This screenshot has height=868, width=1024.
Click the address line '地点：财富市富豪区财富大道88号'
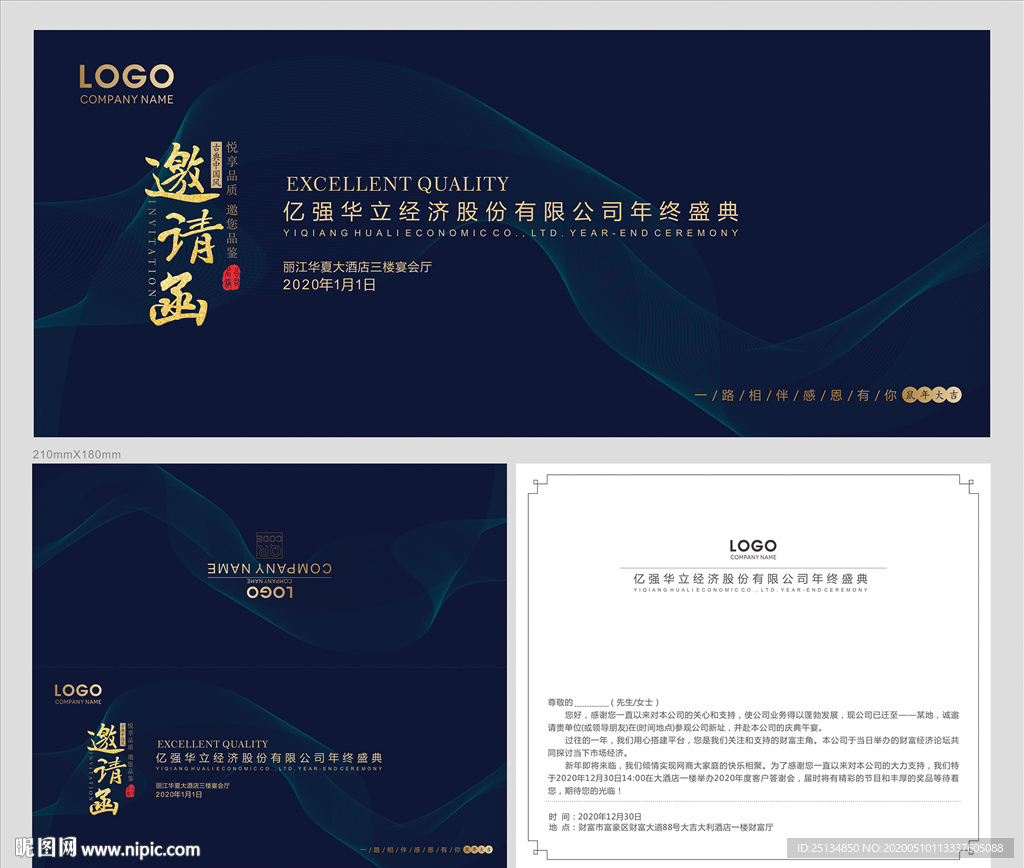coord(660,828)
